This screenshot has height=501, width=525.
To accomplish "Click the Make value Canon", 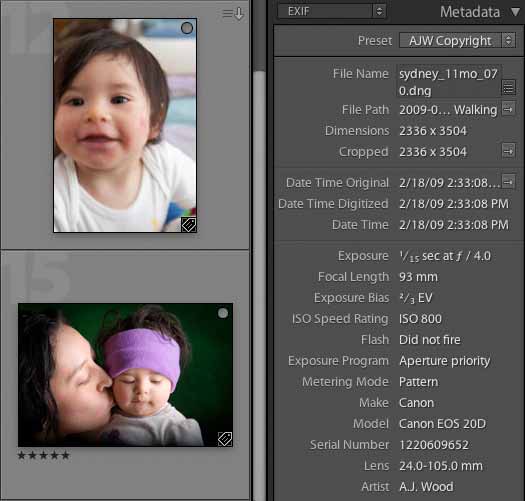I will pyautogui.click(x=417, y=403).
